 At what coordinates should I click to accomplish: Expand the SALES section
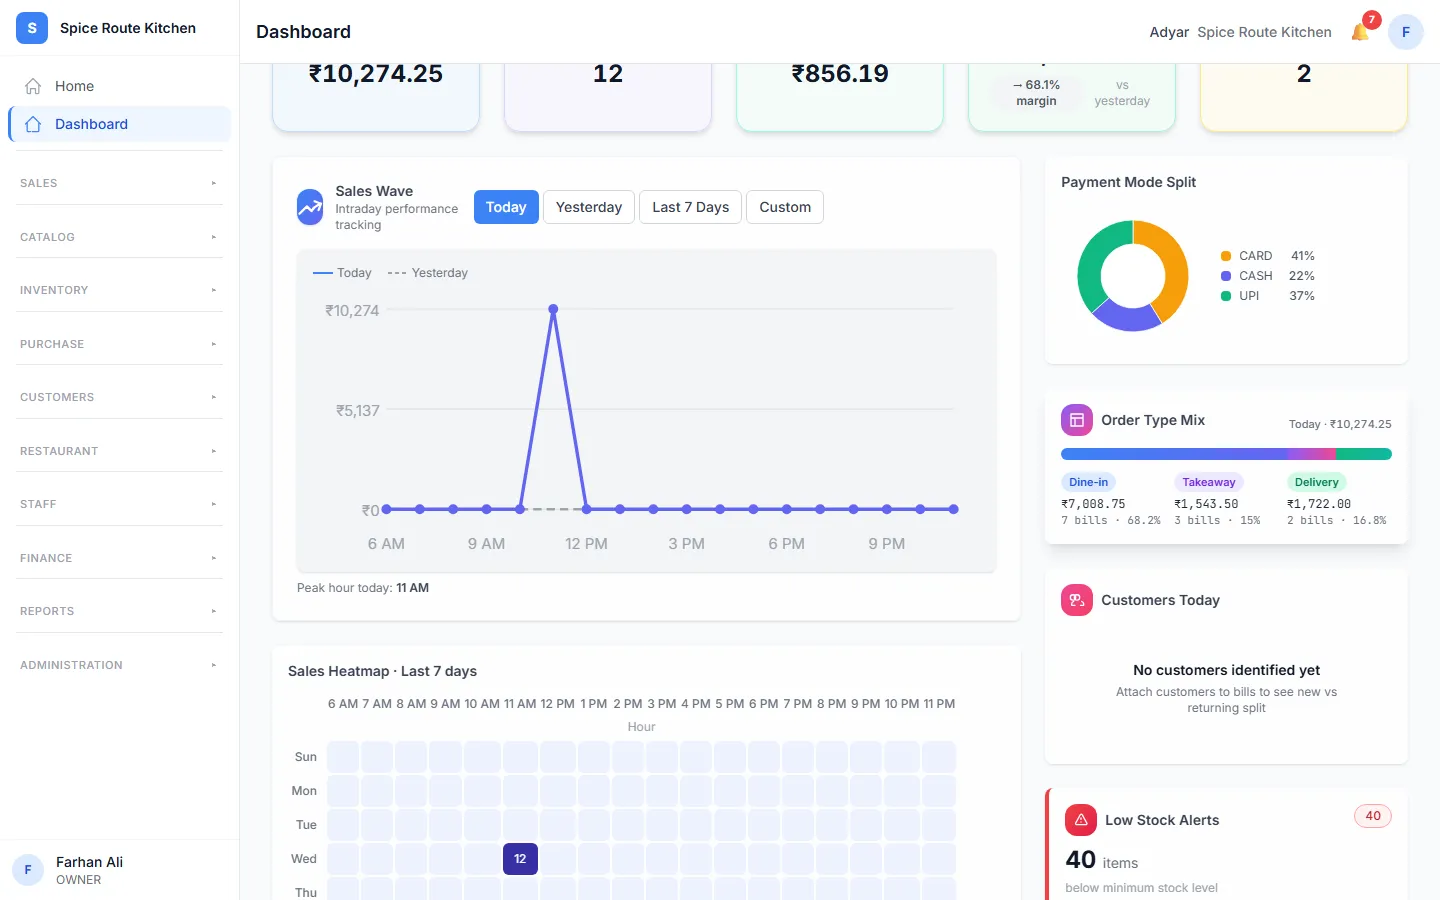119,183
